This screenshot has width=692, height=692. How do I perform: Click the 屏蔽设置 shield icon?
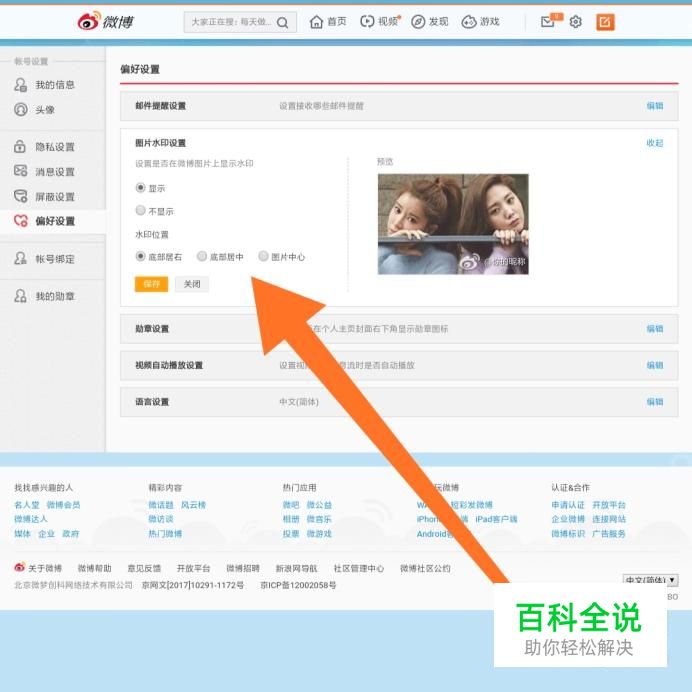pos(20,196)
